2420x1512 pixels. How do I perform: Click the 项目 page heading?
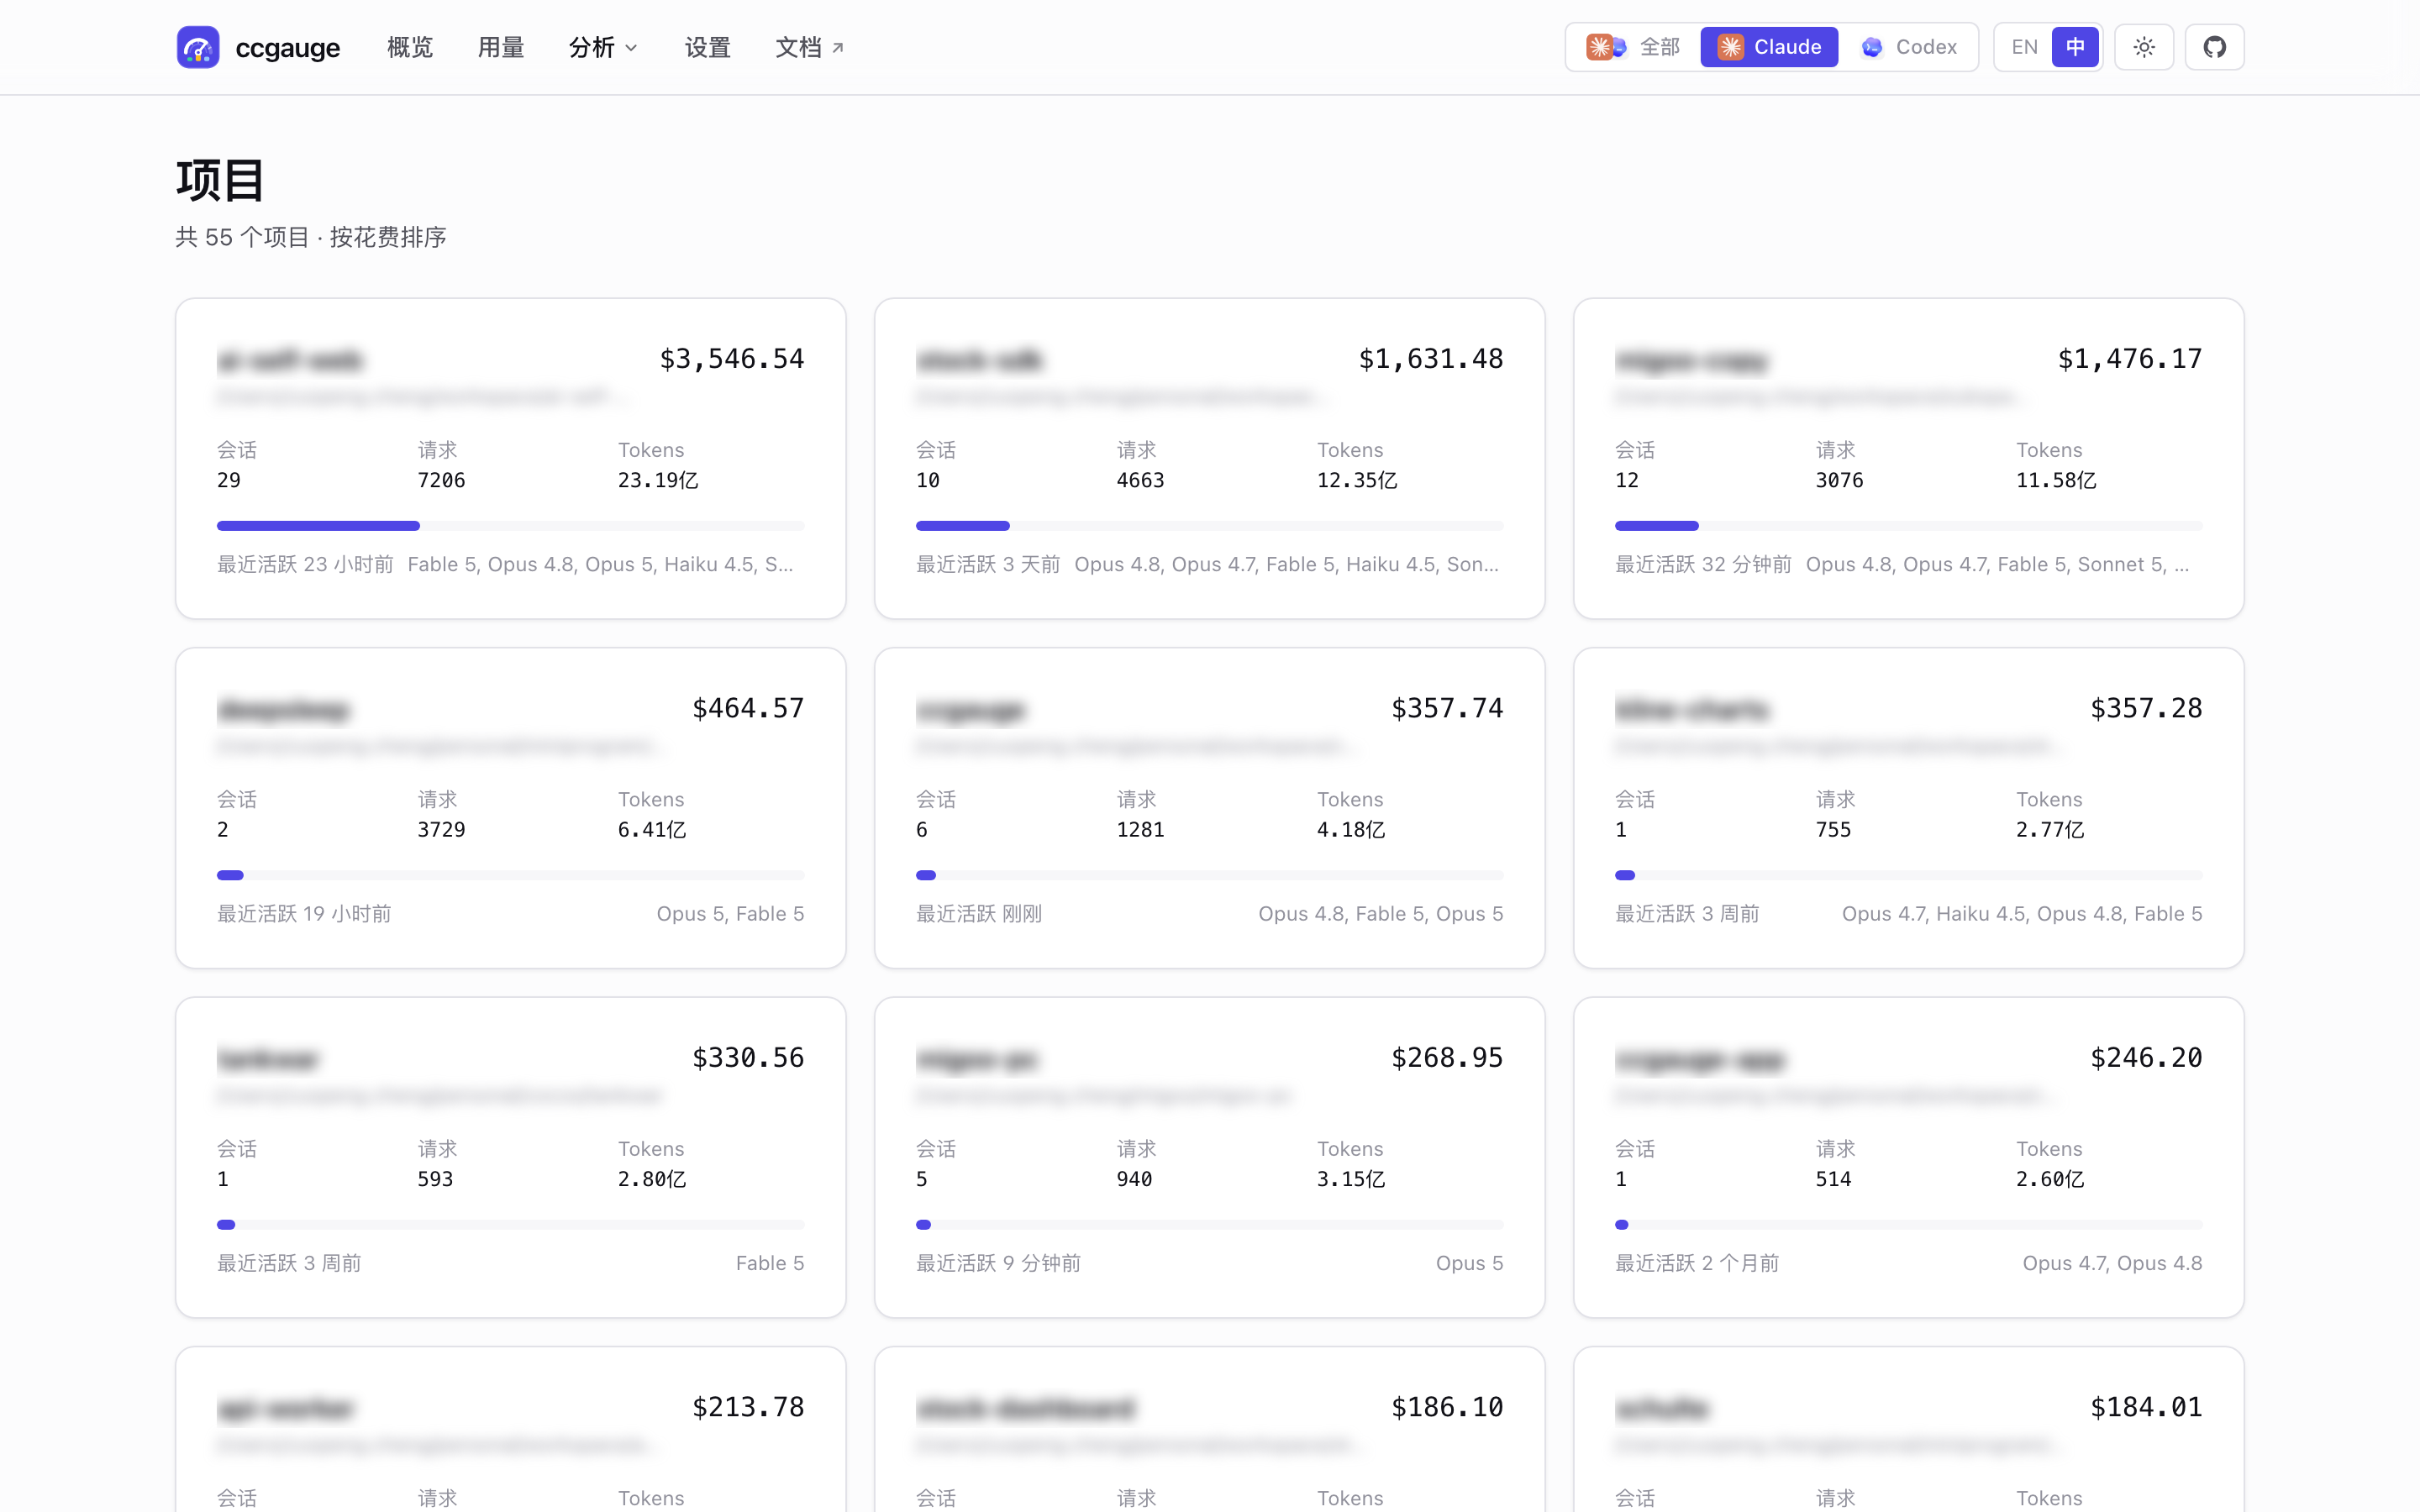point(220,181)
